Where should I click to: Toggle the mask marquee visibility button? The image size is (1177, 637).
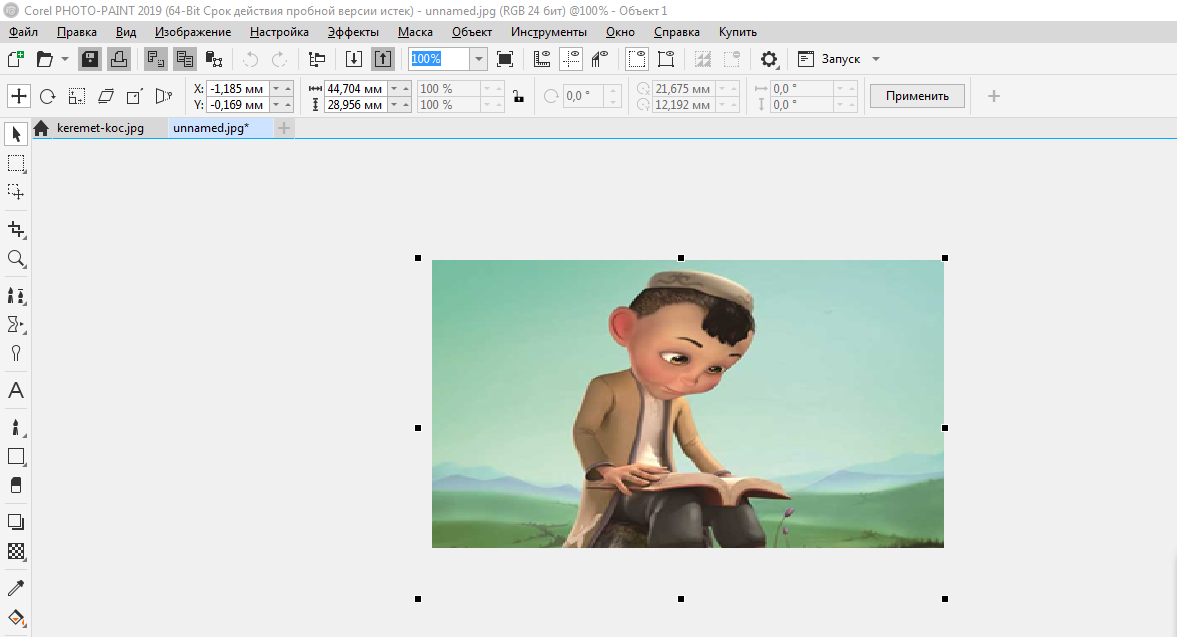[637, 59]
